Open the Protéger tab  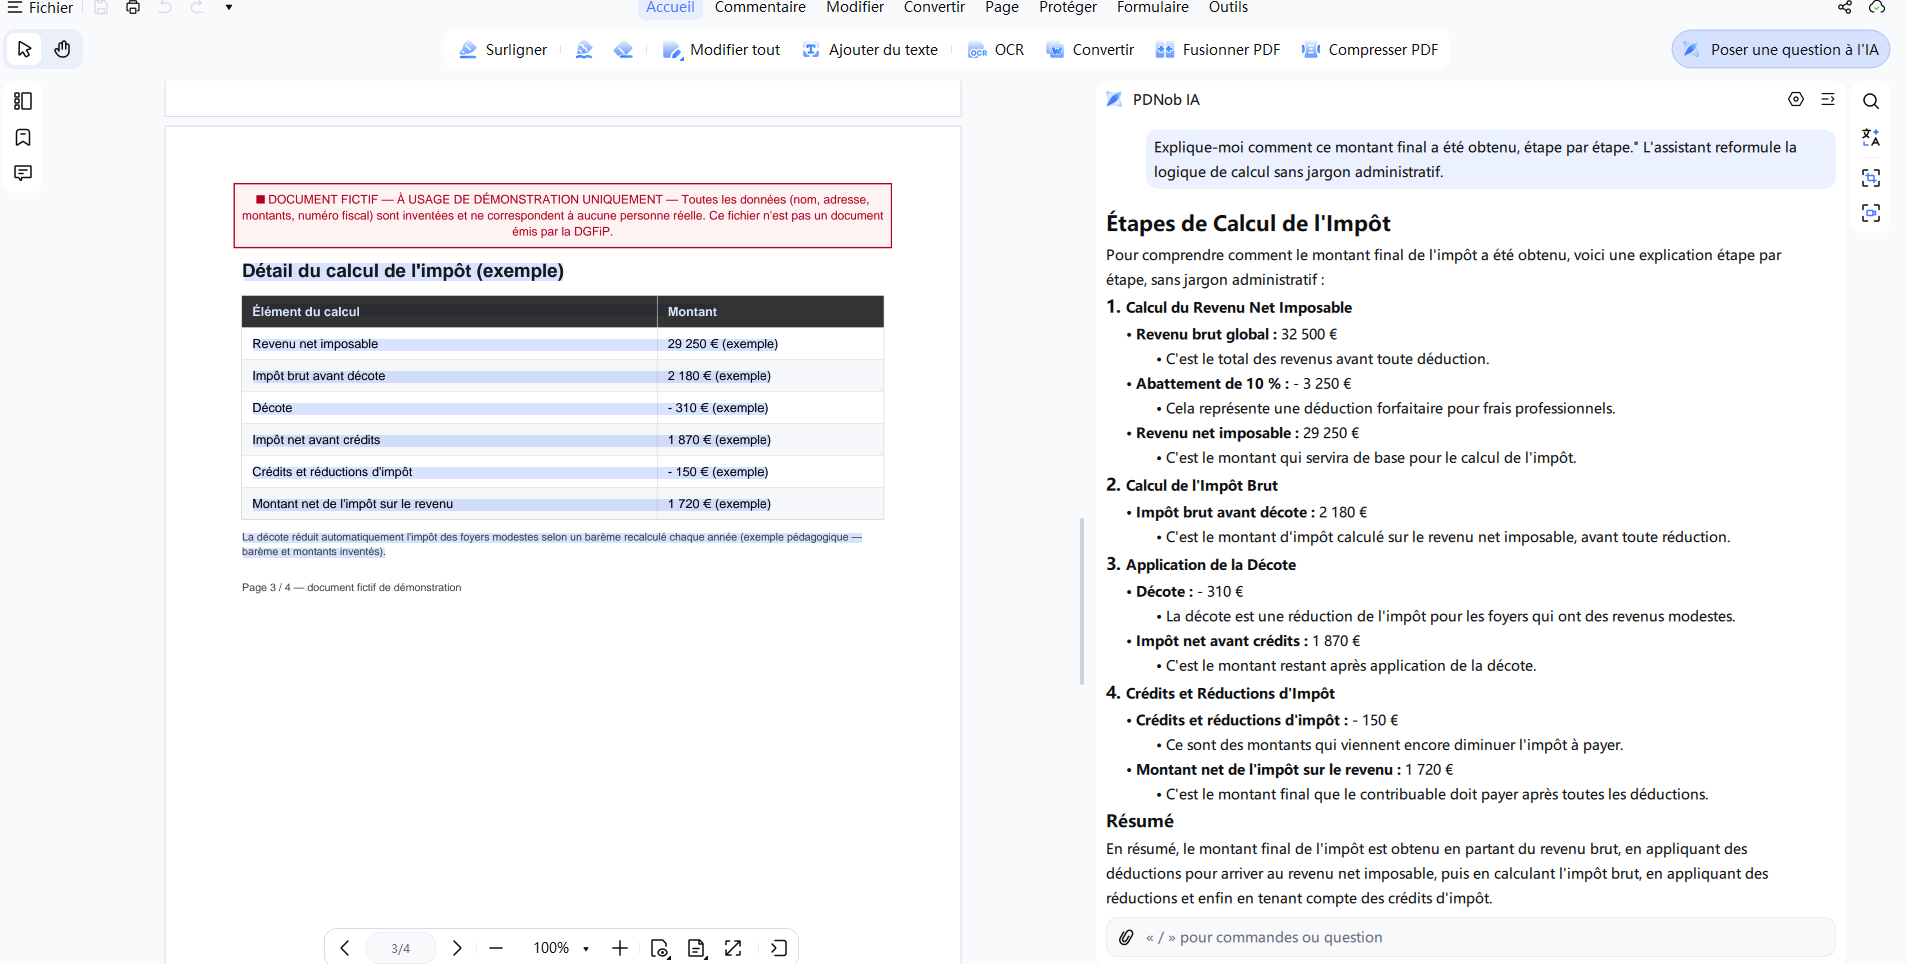point(1068,8)
